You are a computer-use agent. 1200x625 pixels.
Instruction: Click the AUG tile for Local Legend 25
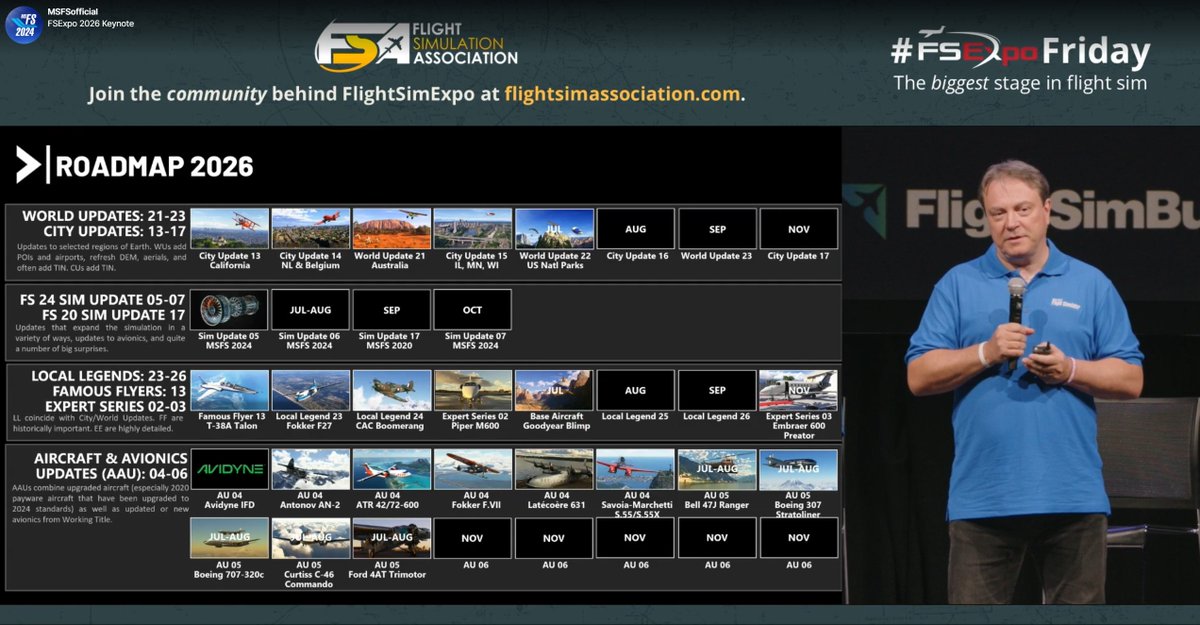[x=636, y=390]
